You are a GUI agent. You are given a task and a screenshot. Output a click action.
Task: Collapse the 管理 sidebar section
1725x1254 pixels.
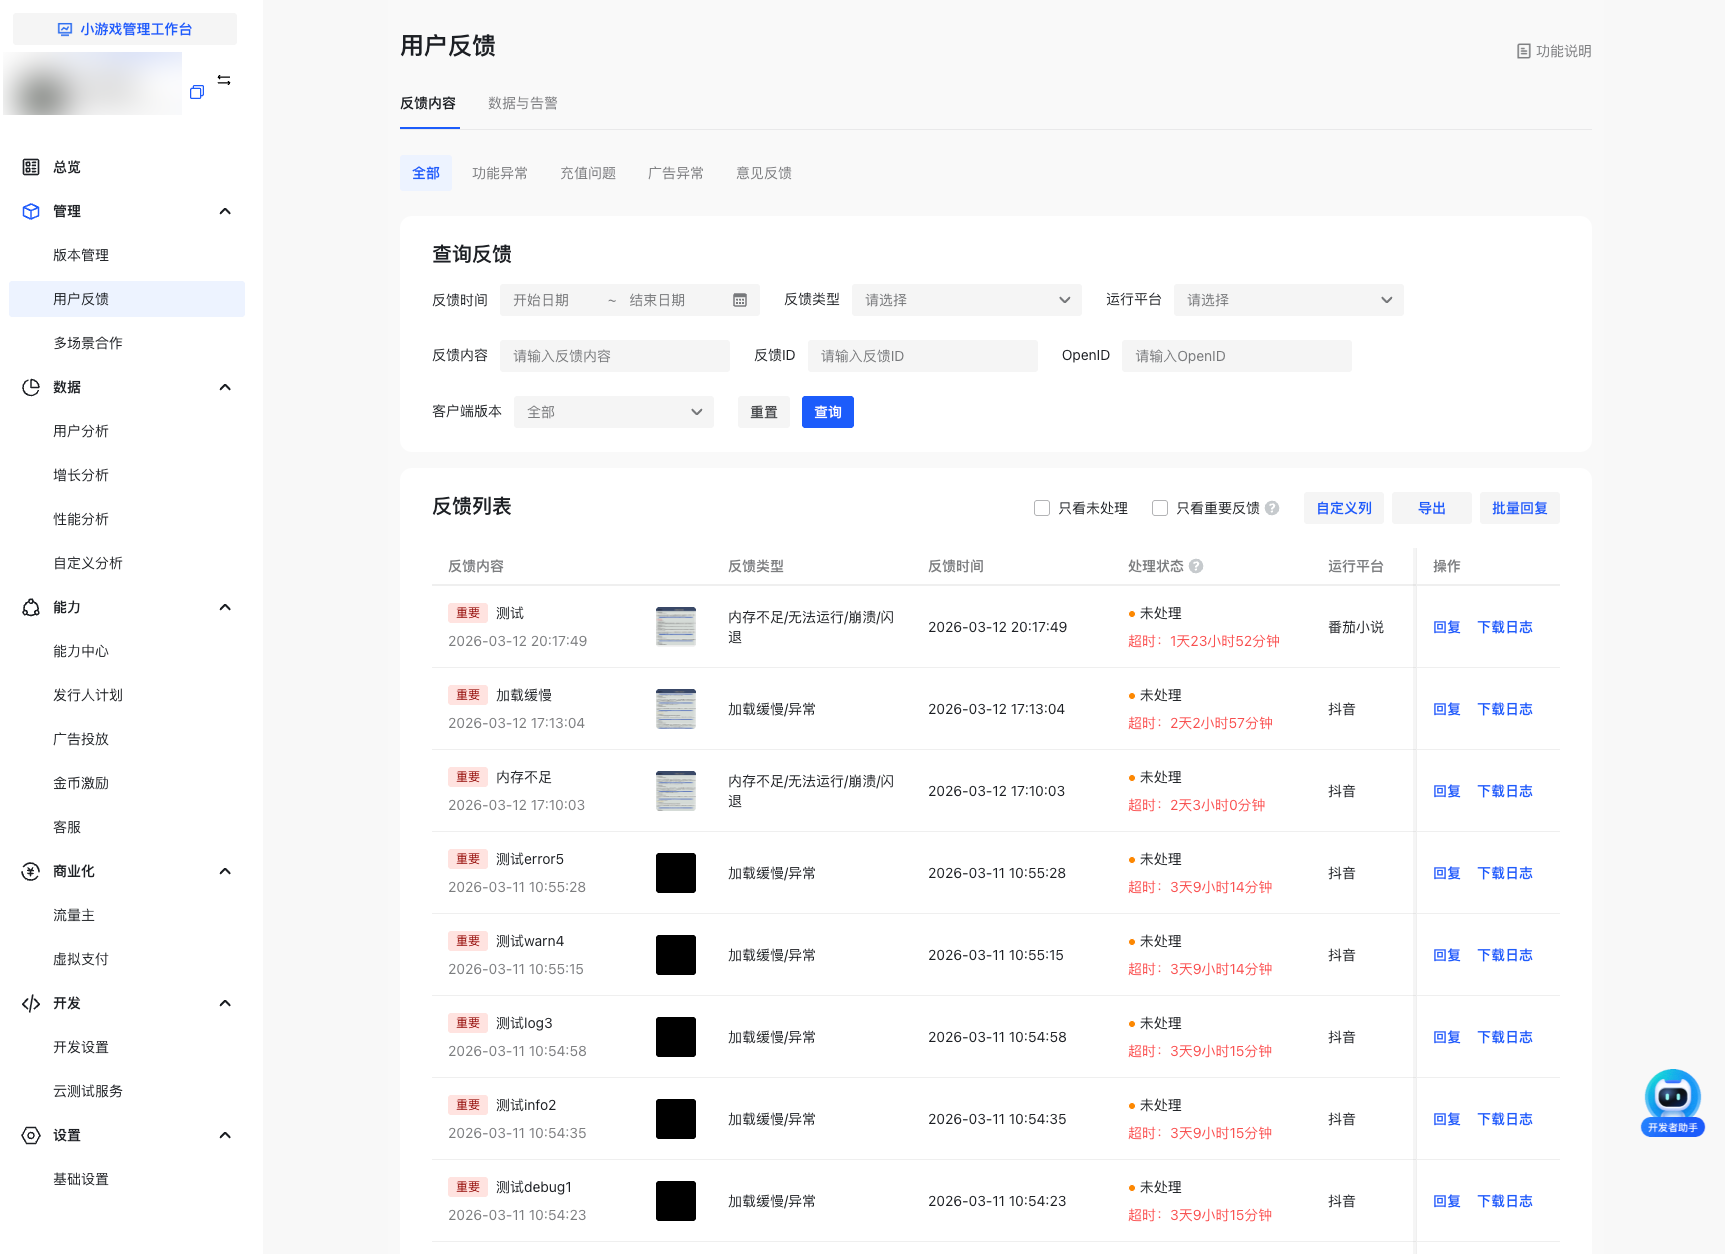click(x=225, y=211)
